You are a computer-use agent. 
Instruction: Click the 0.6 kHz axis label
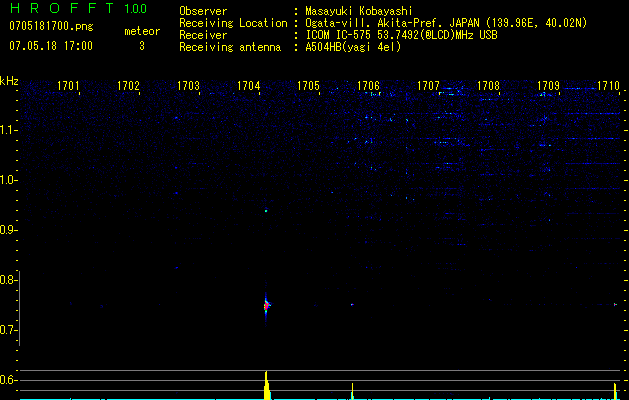click(x=8, y=380)
